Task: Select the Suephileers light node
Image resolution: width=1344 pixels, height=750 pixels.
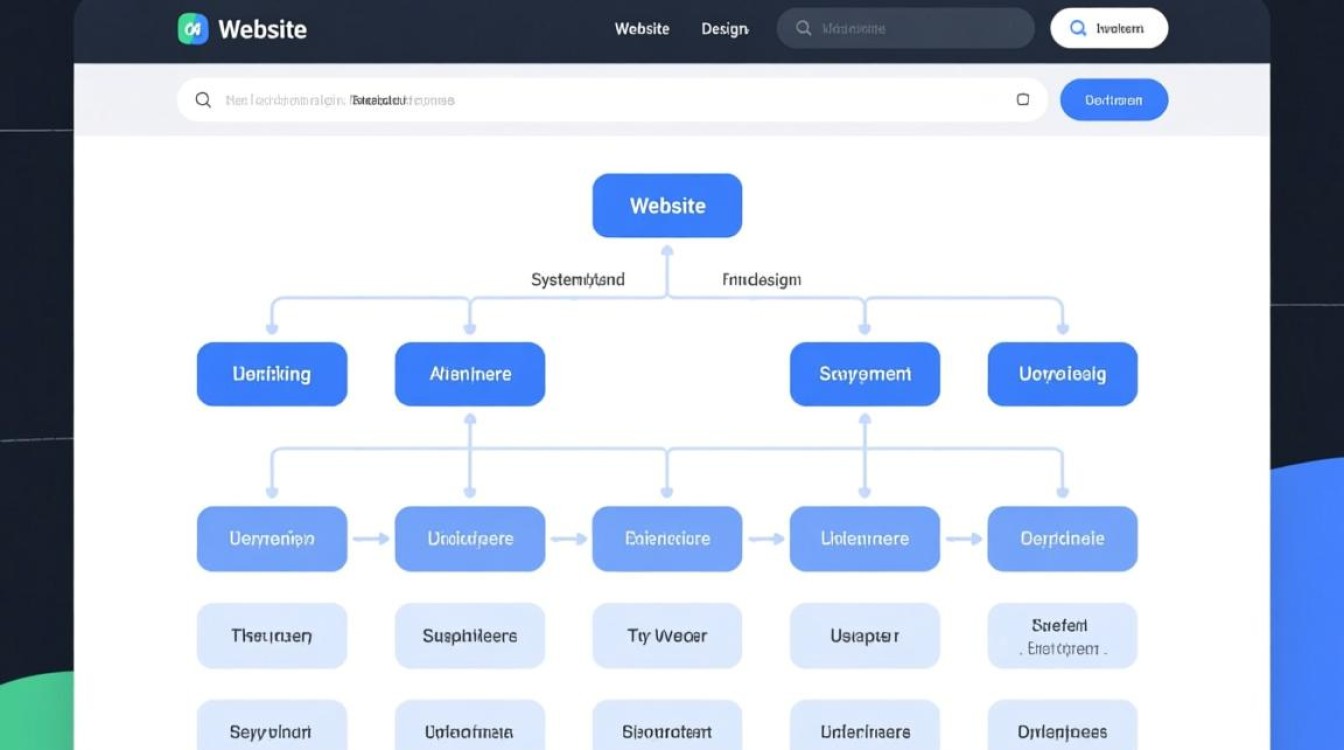Action: (x=469, y=636)
